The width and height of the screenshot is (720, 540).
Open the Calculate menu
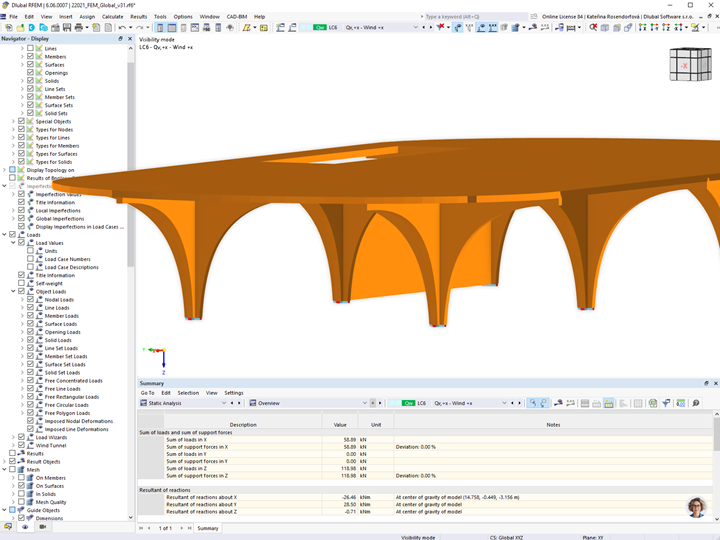point(113,17)
